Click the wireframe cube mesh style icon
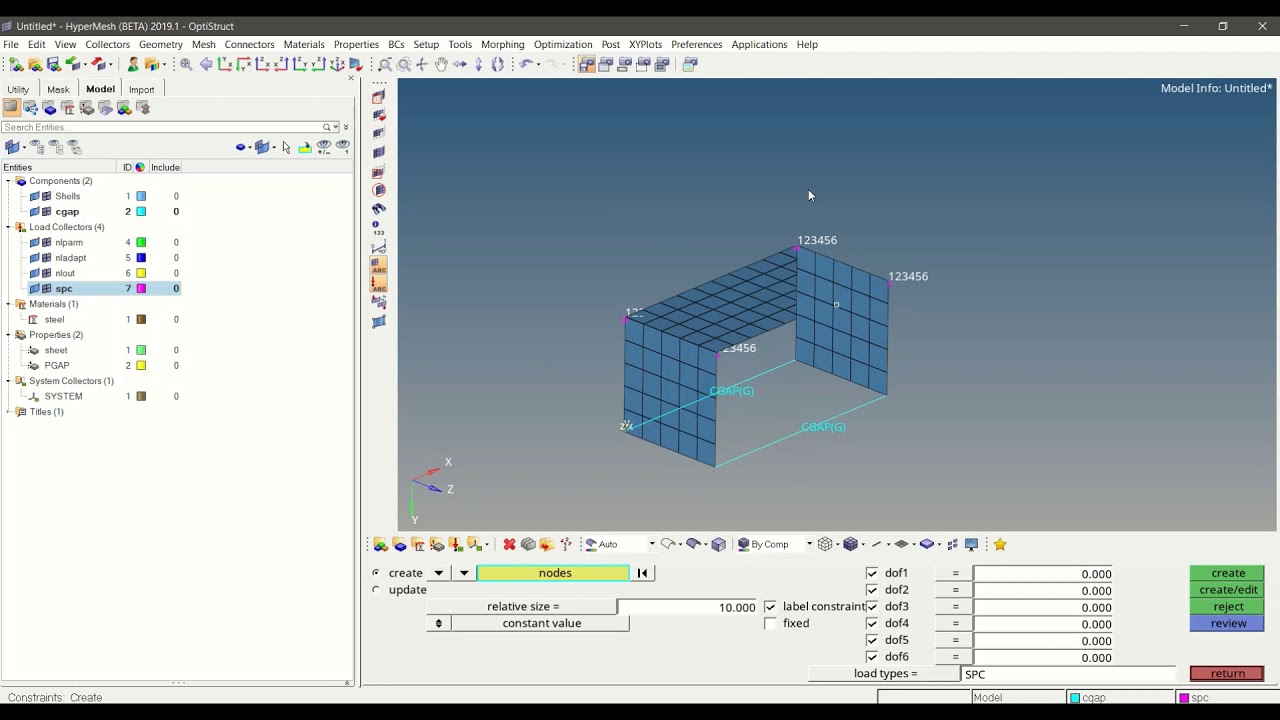The width and height of the screenshot is (1280, 720). [825, 544]
